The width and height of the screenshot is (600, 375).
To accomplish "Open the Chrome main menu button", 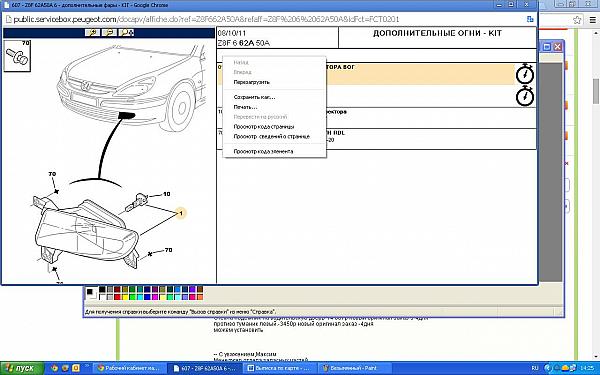I will pyautogui.click(x=592, y=20).
